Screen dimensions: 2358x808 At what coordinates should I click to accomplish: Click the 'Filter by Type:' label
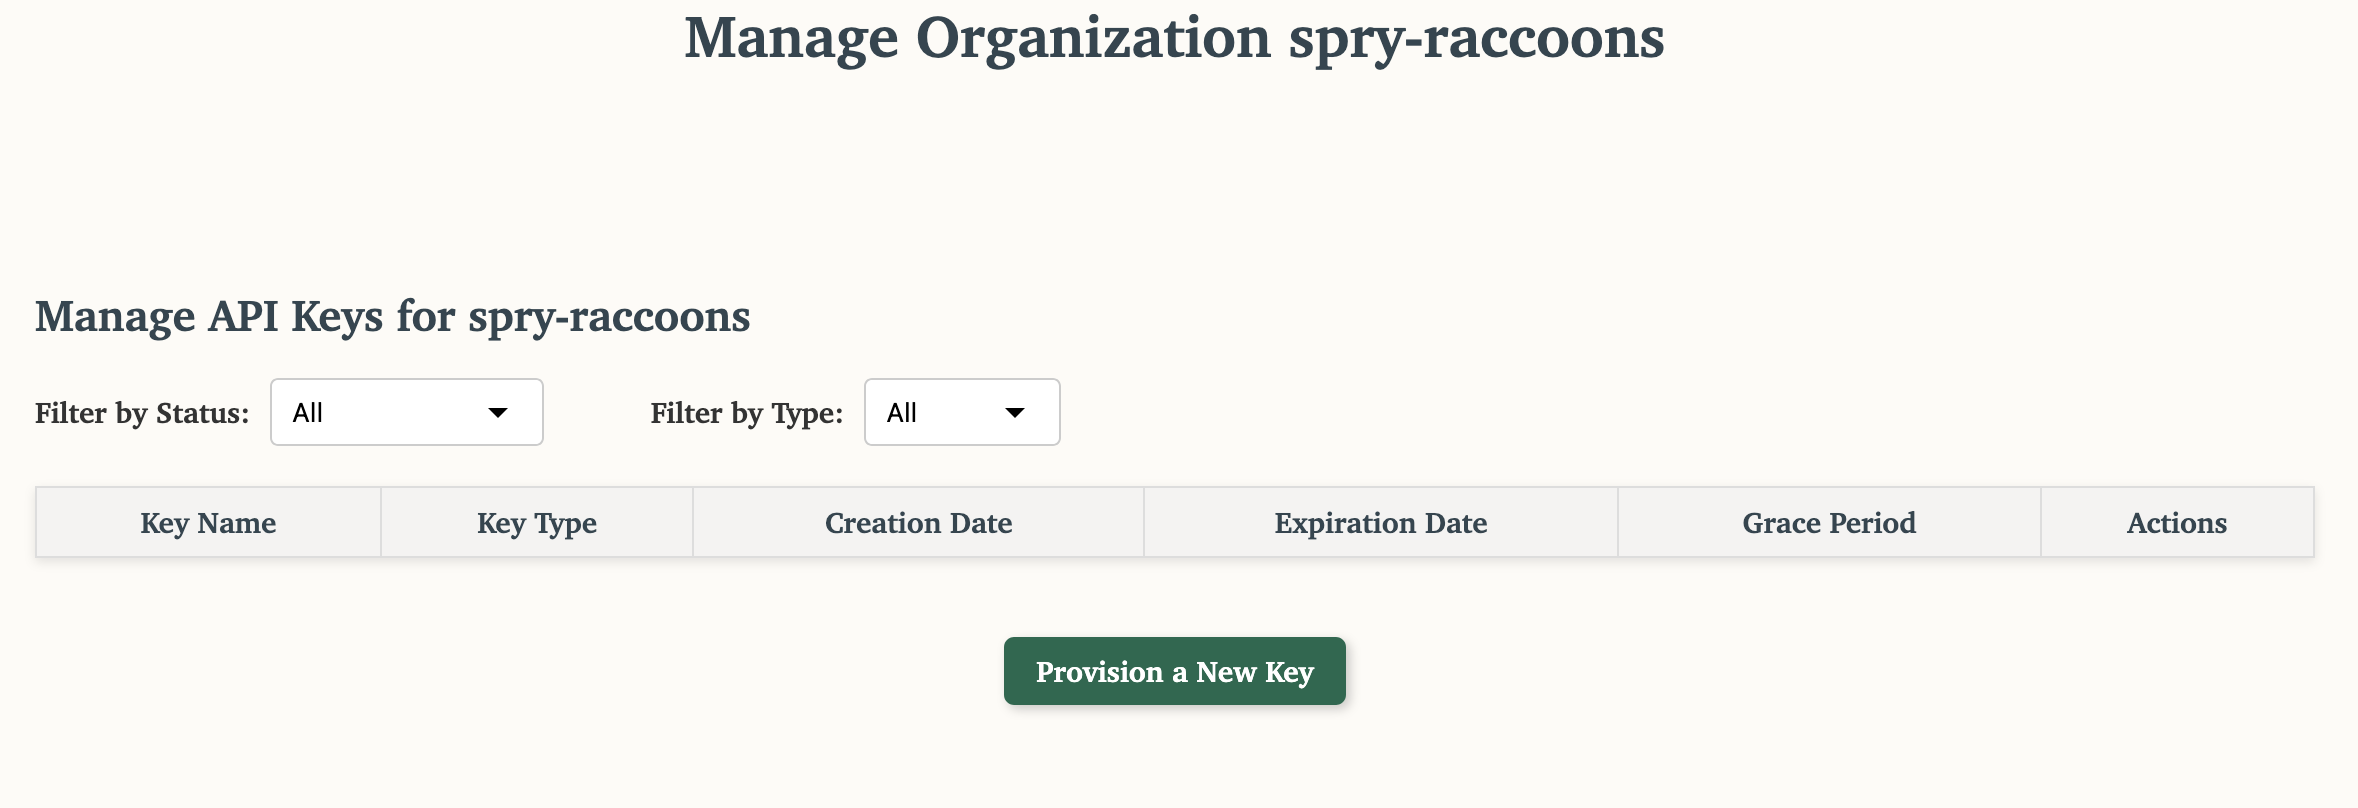746,413
